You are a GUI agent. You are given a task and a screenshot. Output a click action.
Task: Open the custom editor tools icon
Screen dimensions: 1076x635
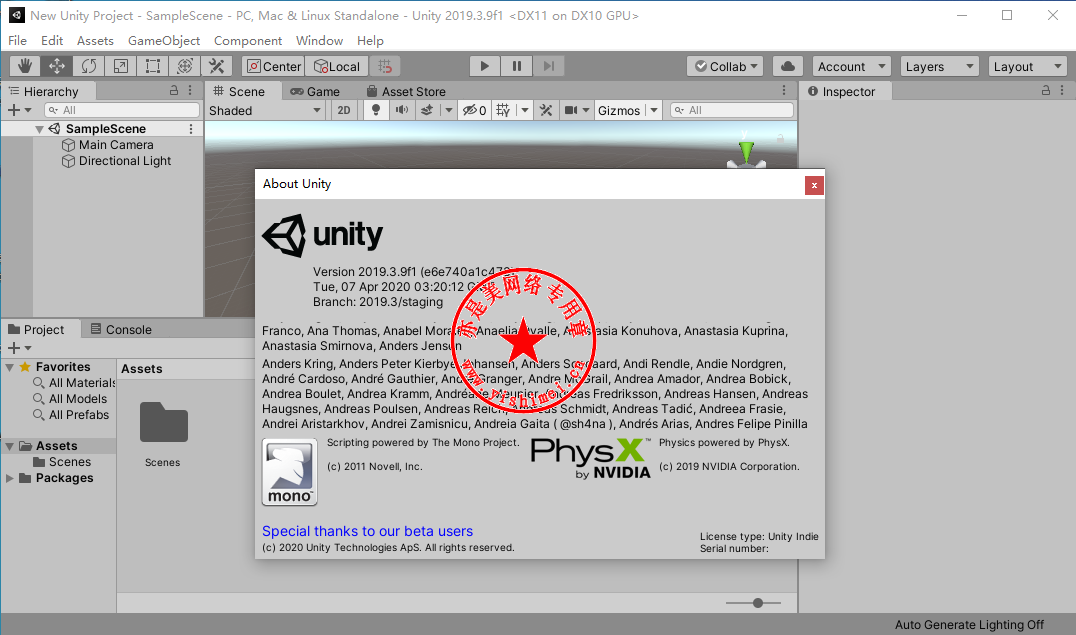tap(217, 66)
